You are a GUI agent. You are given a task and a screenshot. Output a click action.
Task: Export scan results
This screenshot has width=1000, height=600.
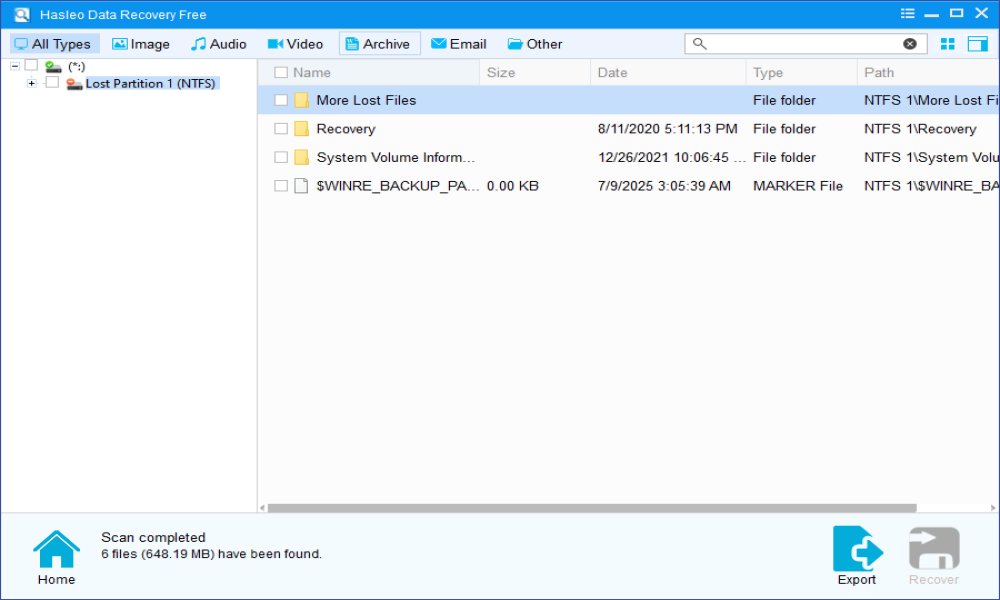point(857,555)
